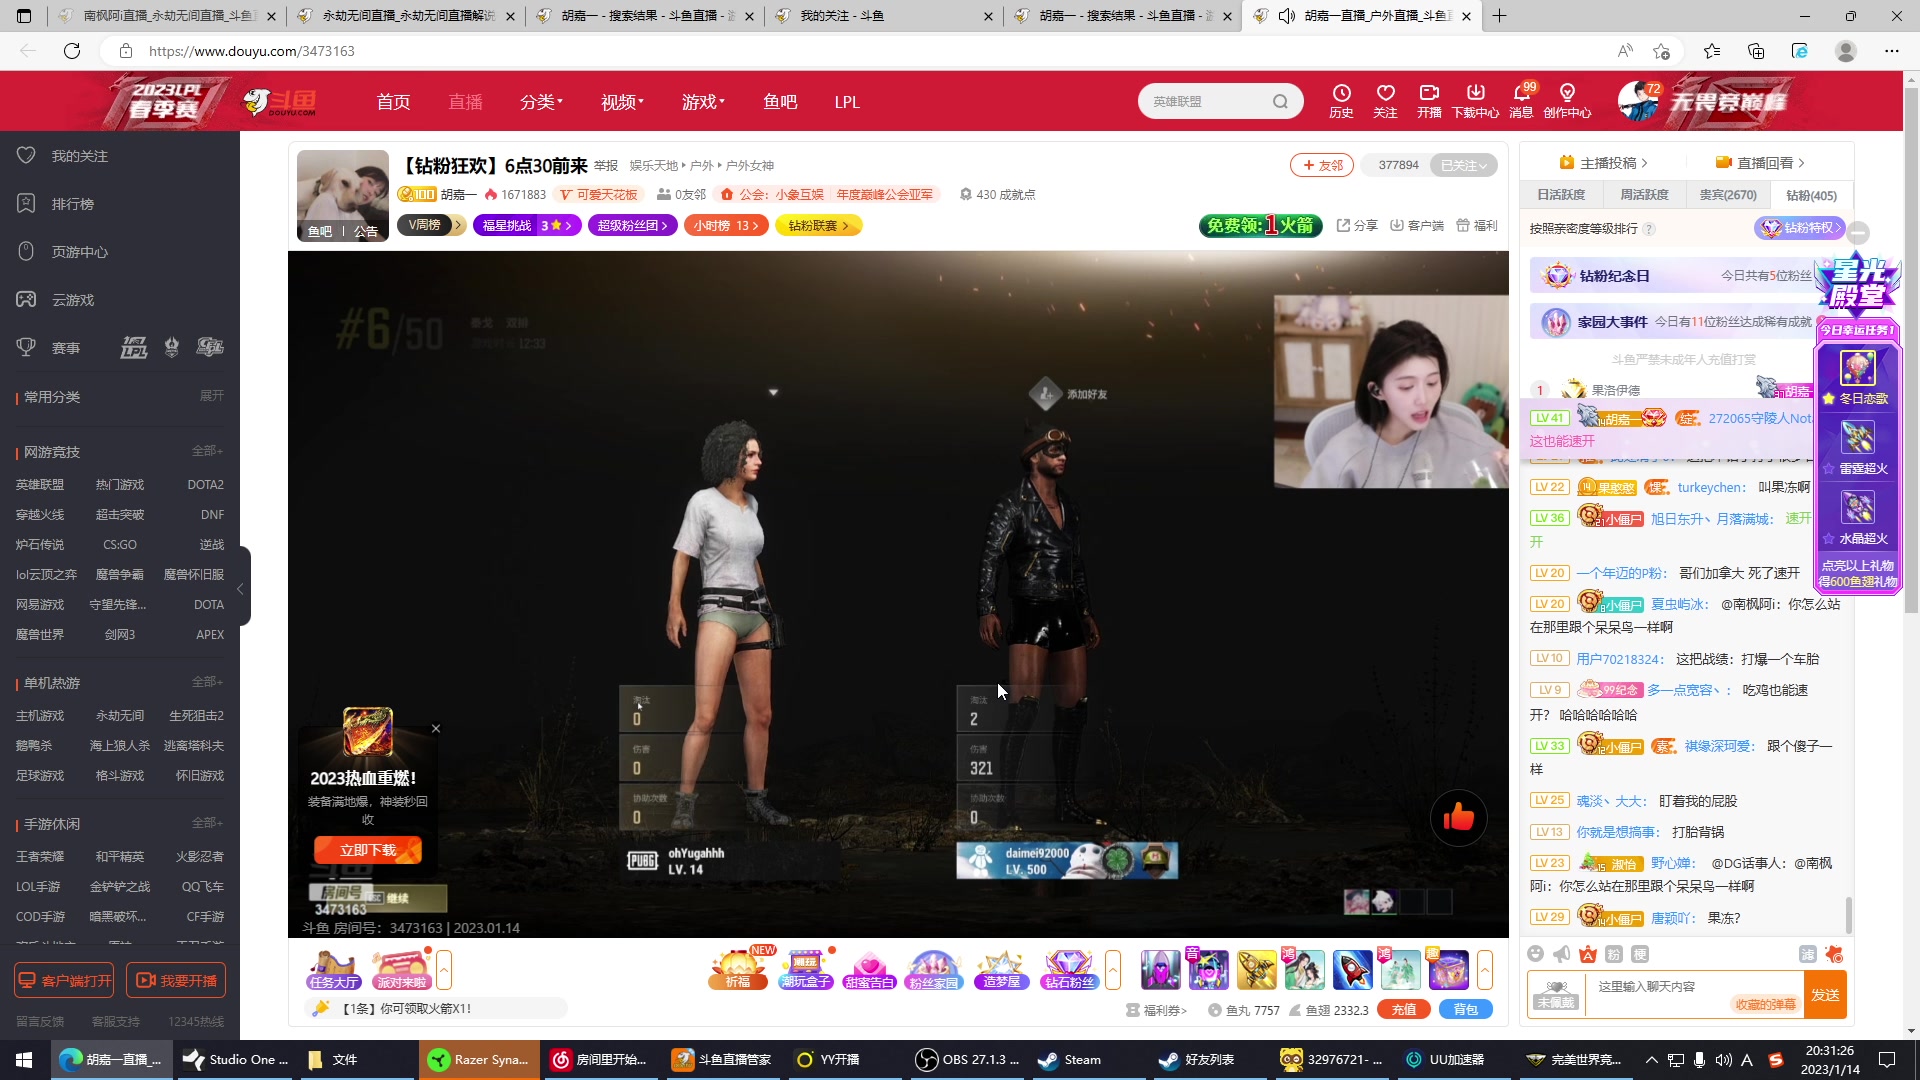Toggle the 粉 fan danmaku button in the chat toolbar

[x=1614, y=954]
